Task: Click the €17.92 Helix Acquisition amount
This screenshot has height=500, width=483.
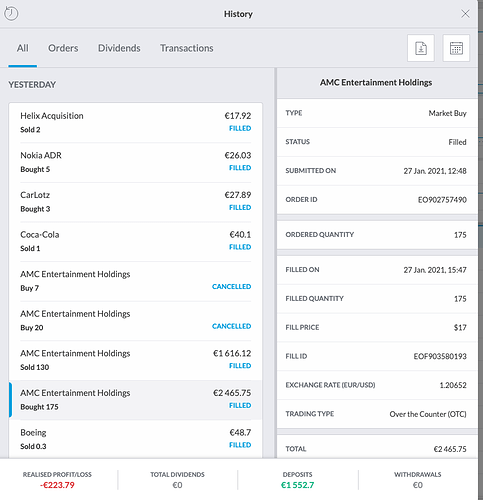Action: click(238, 116)
